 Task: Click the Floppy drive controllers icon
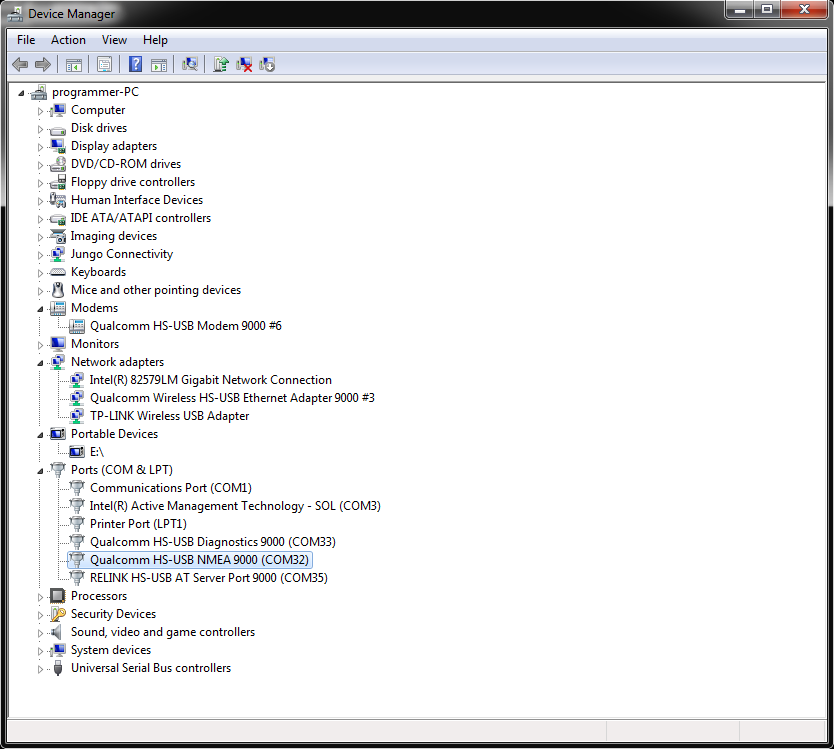(57, 182)
